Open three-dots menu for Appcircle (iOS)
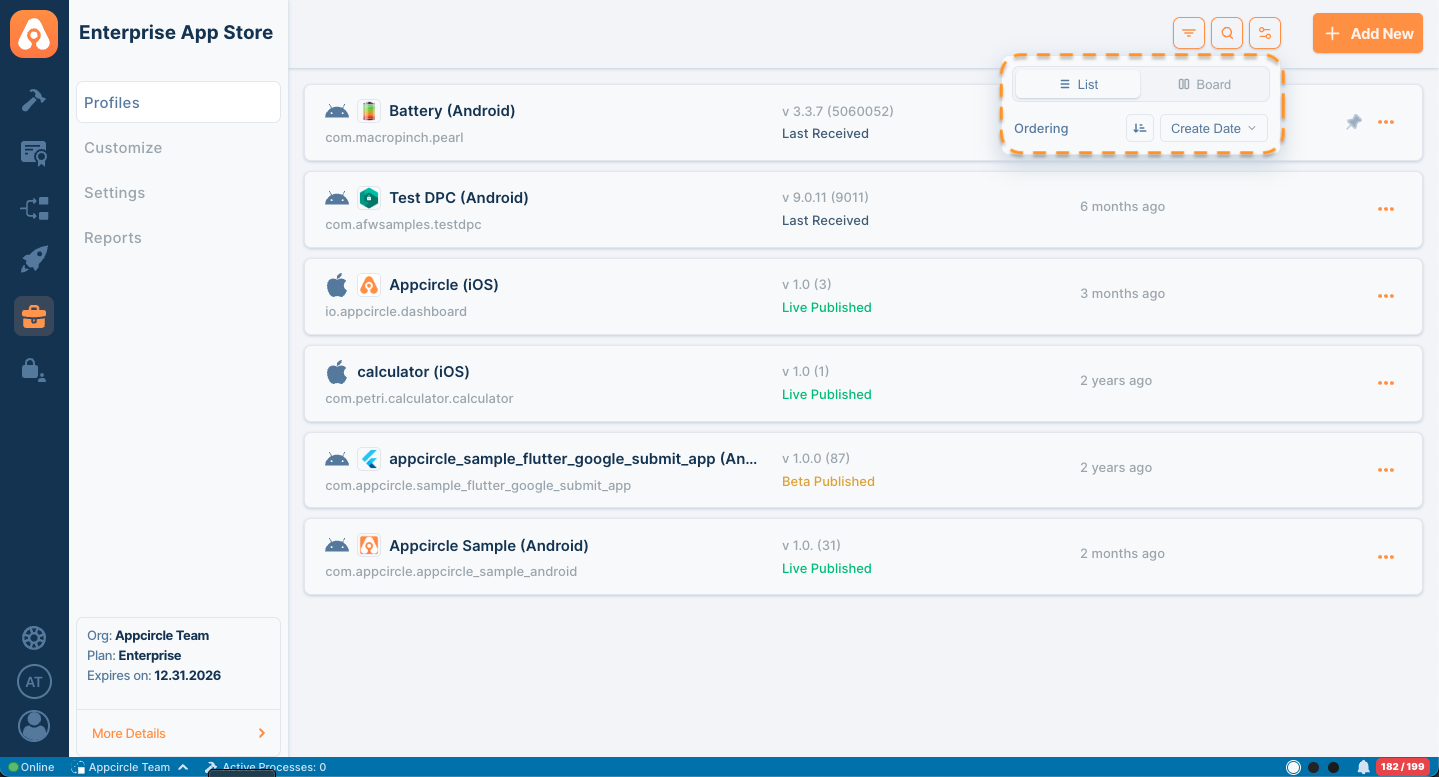Viewport: 1439px width, 777px height. (x=1386, y=296)
